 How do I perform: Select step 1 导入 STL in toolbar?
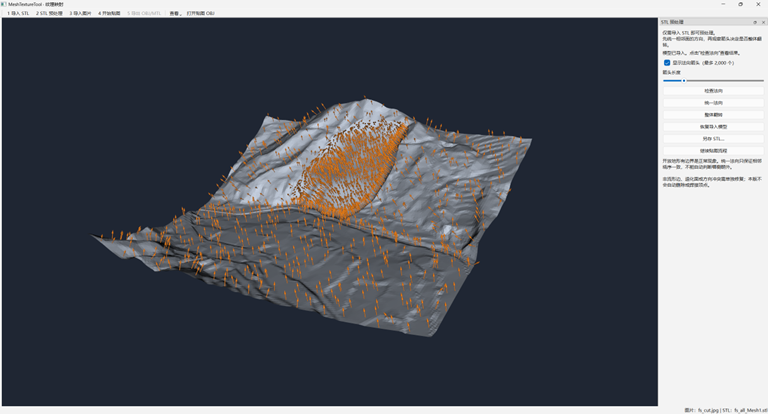[x=18, y=13]
